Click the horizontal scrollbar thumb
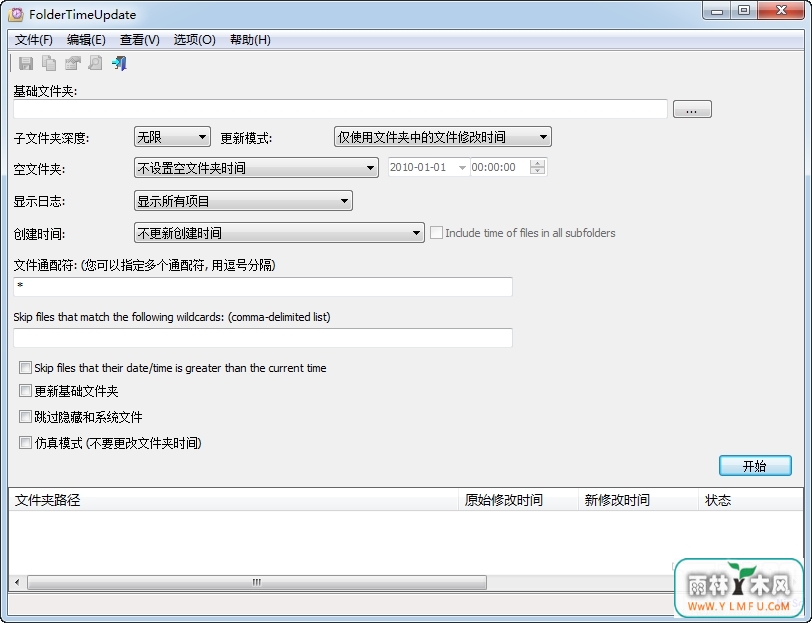Screen dimensions: 812x623 pyautogui.click(x=257, y=582)
